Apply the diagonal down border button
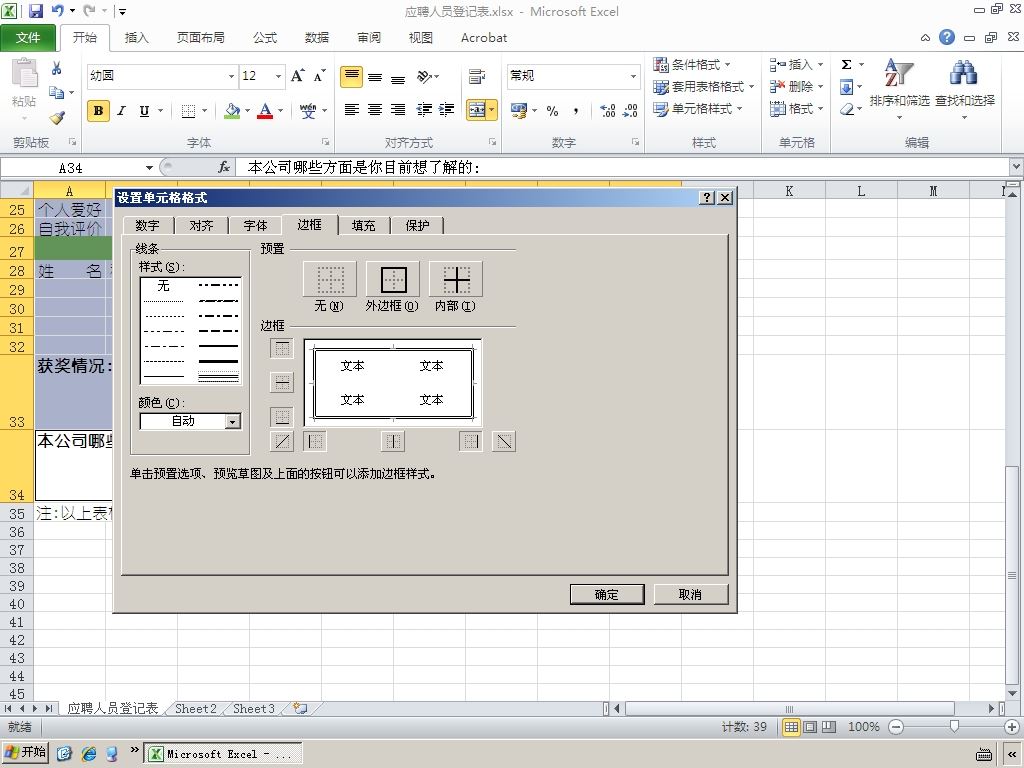Viewport: 1024px width, 768px height. coord(504,441)
